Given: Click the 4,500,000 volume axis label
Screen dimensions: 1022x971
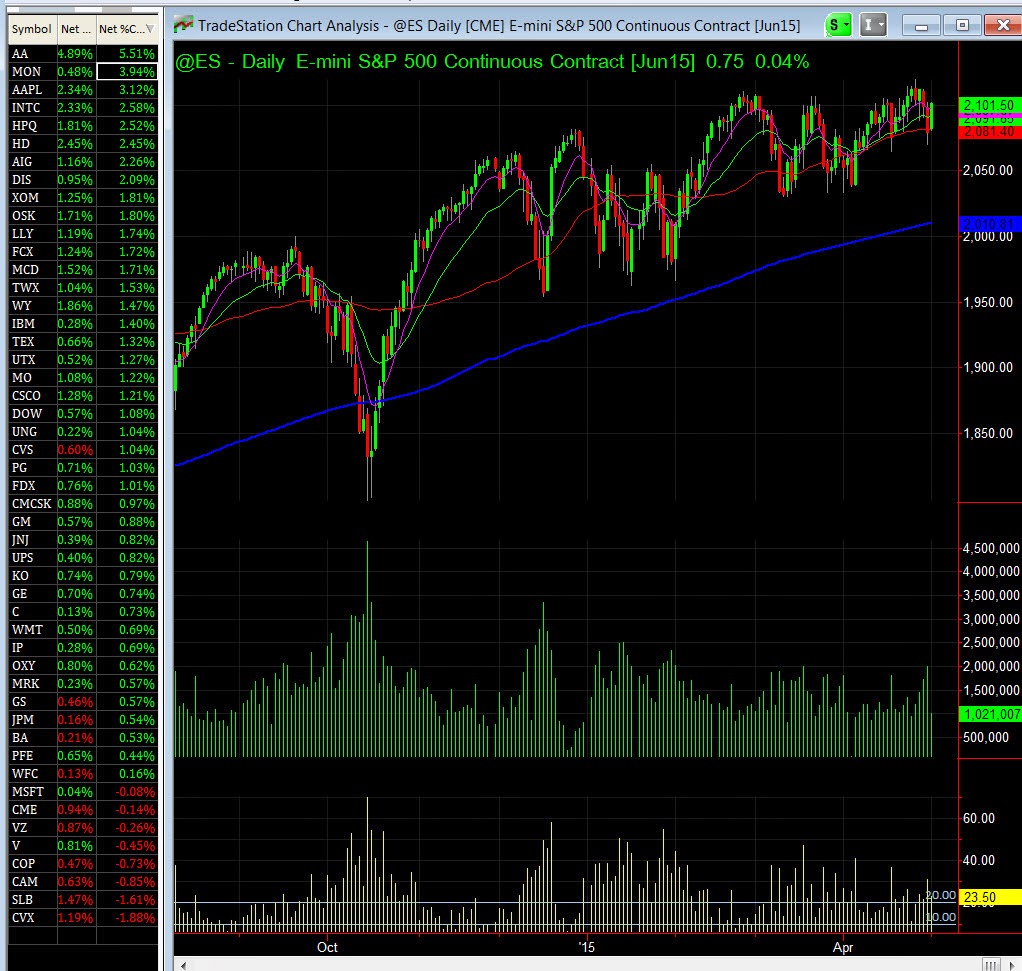Looking at the screenshot, I should tap(991, 548).
